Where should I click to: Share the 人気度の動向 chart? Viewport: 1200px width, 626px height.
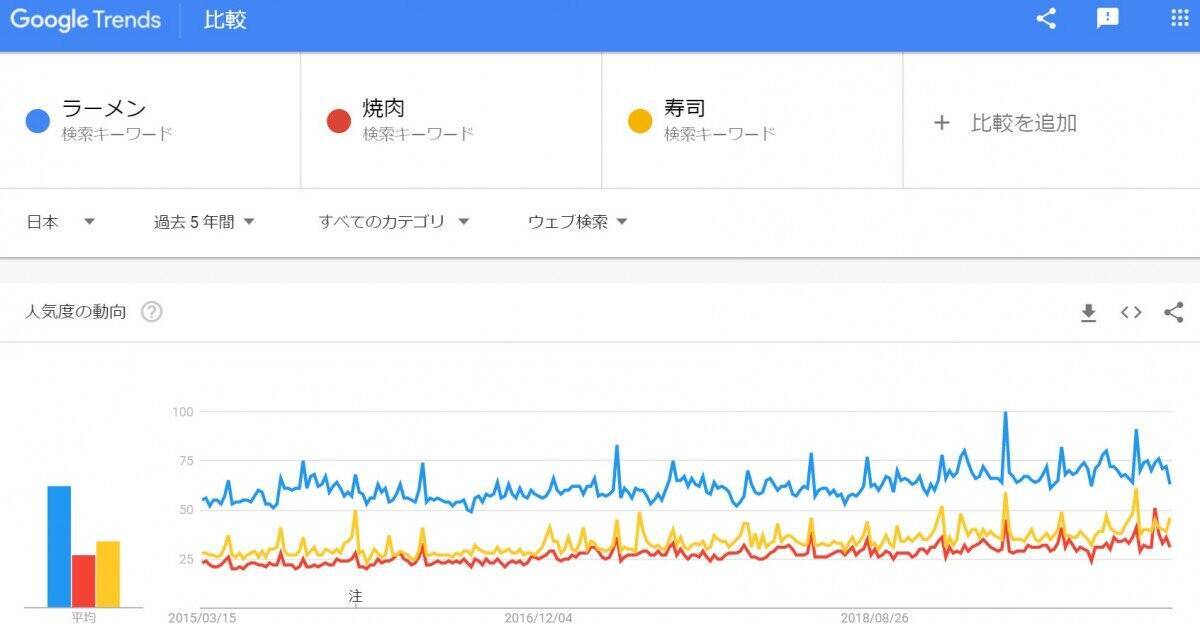click(x=1174, y=313)
